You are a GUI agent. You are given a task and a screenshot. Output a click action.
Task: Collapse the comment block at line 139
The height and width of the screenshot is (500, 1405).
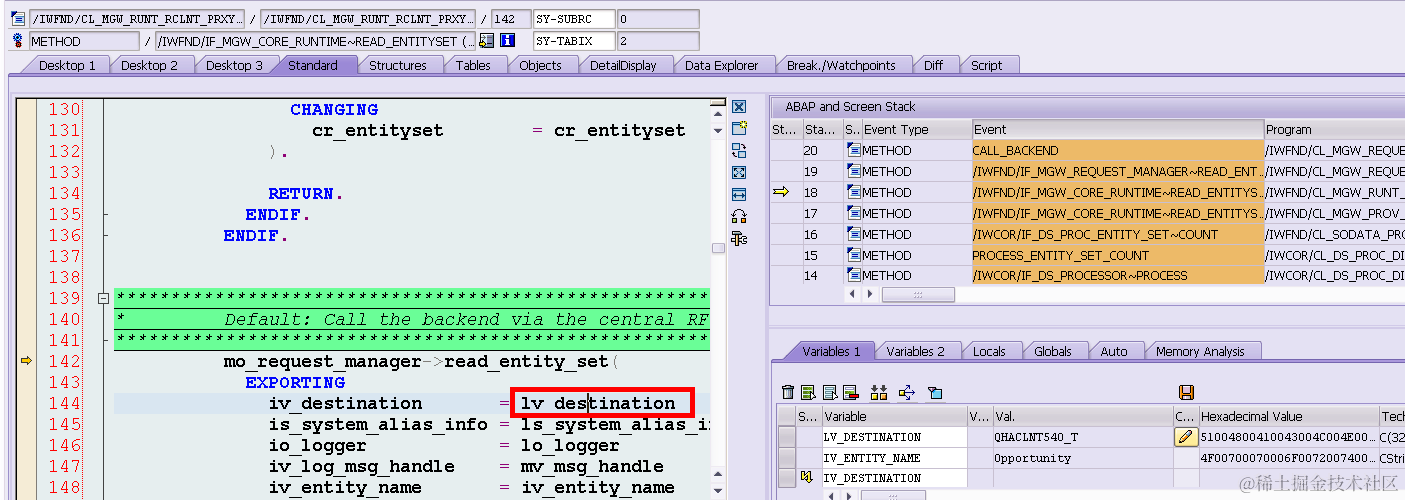pos(103,298)
